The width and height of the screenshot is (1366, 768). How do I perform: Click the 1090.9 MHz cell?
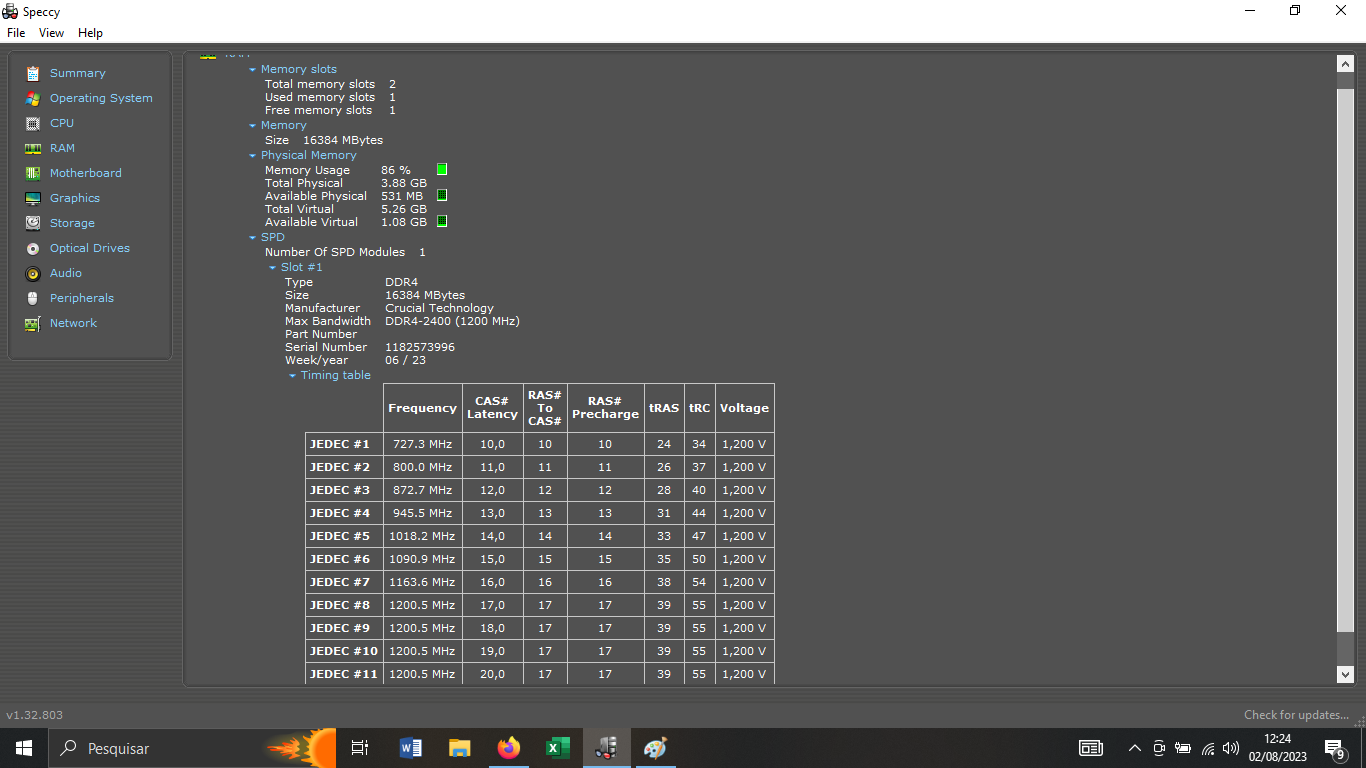[423, 559]
